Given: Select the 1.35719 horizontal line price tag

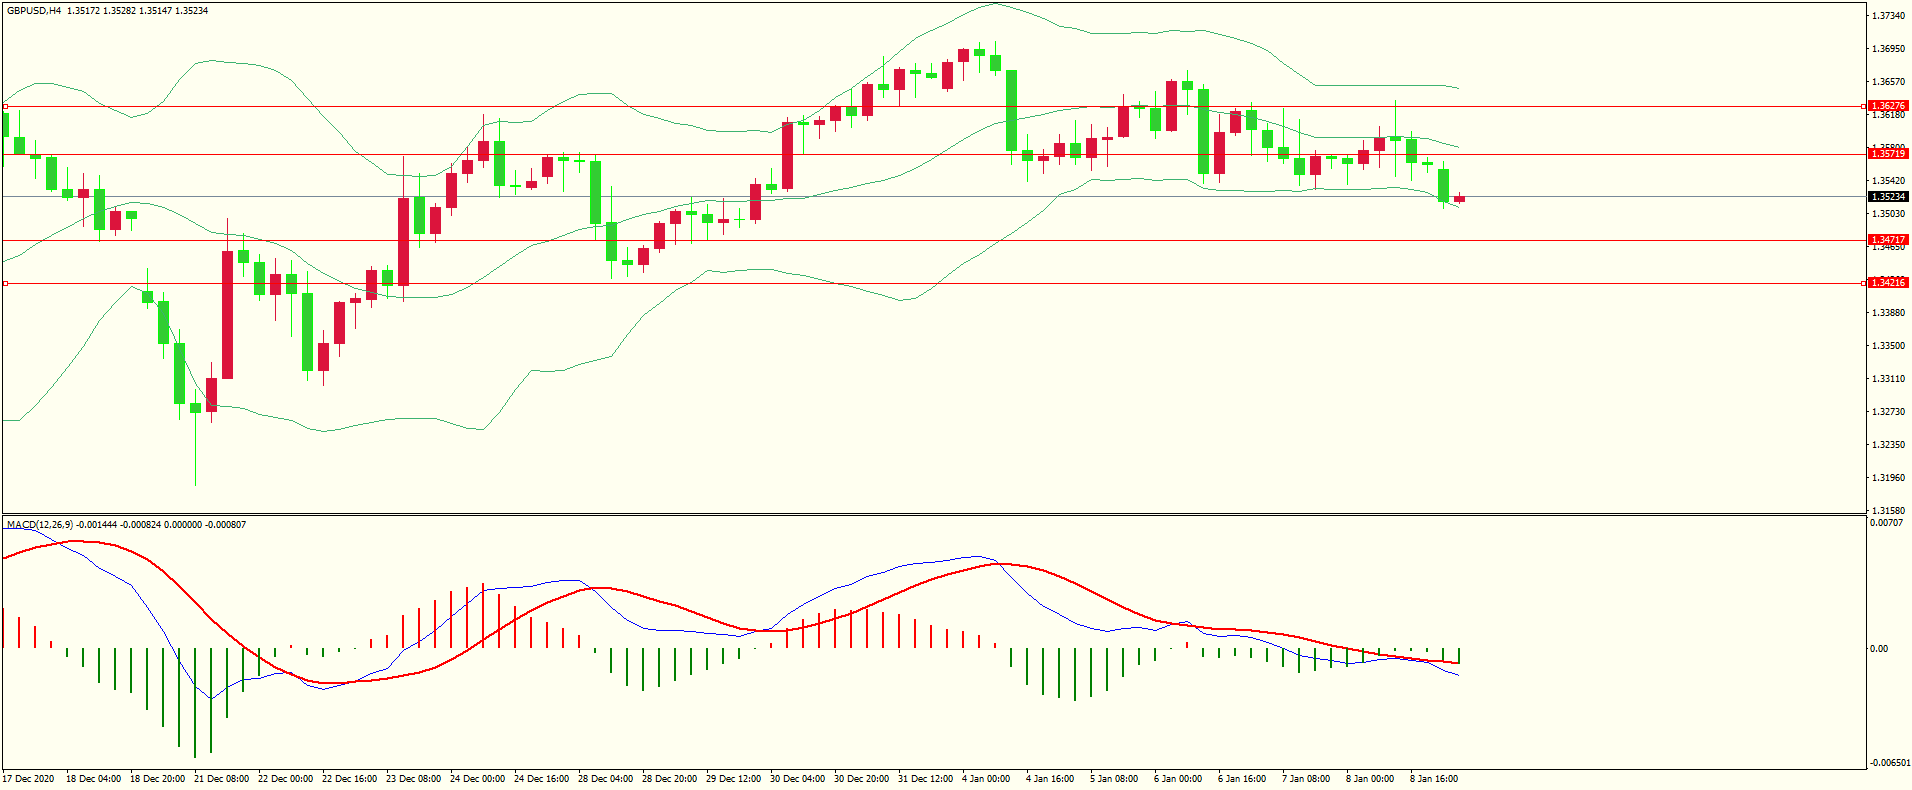Looking at the screenshot, I should point(1888,154).
